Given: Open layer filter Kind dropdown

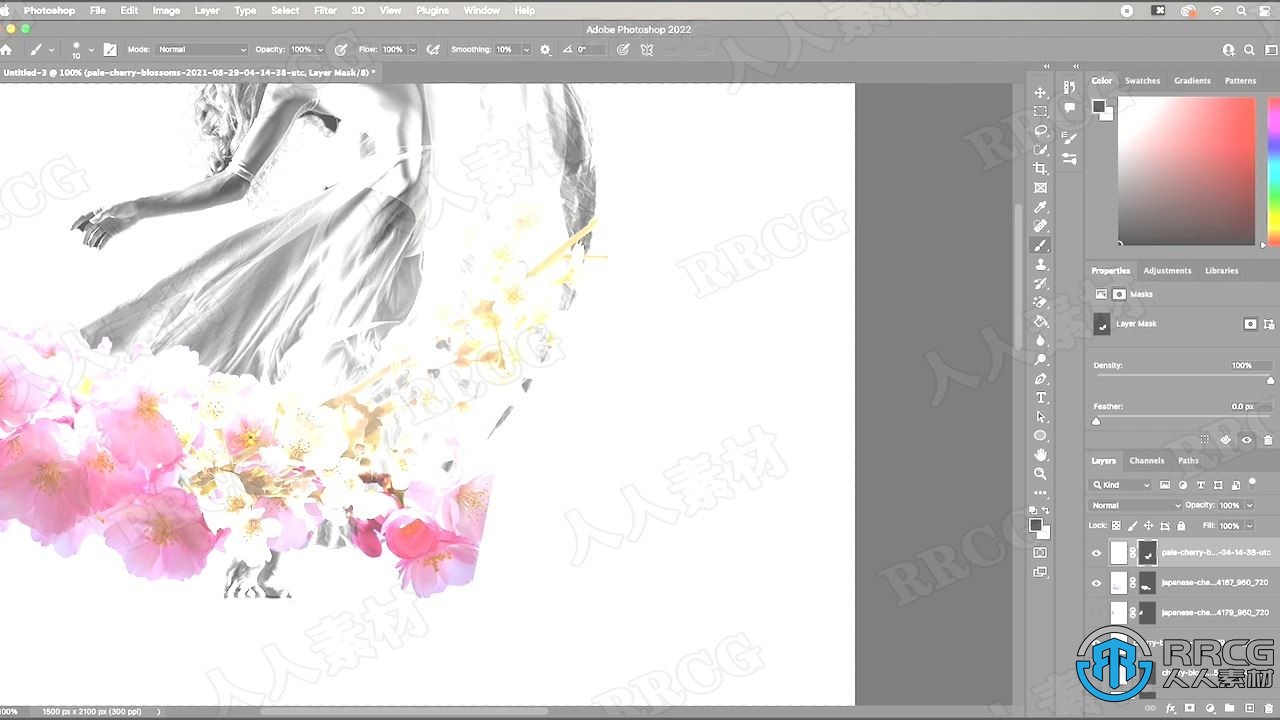Looking at the screenshot, I should (1122, 485).
